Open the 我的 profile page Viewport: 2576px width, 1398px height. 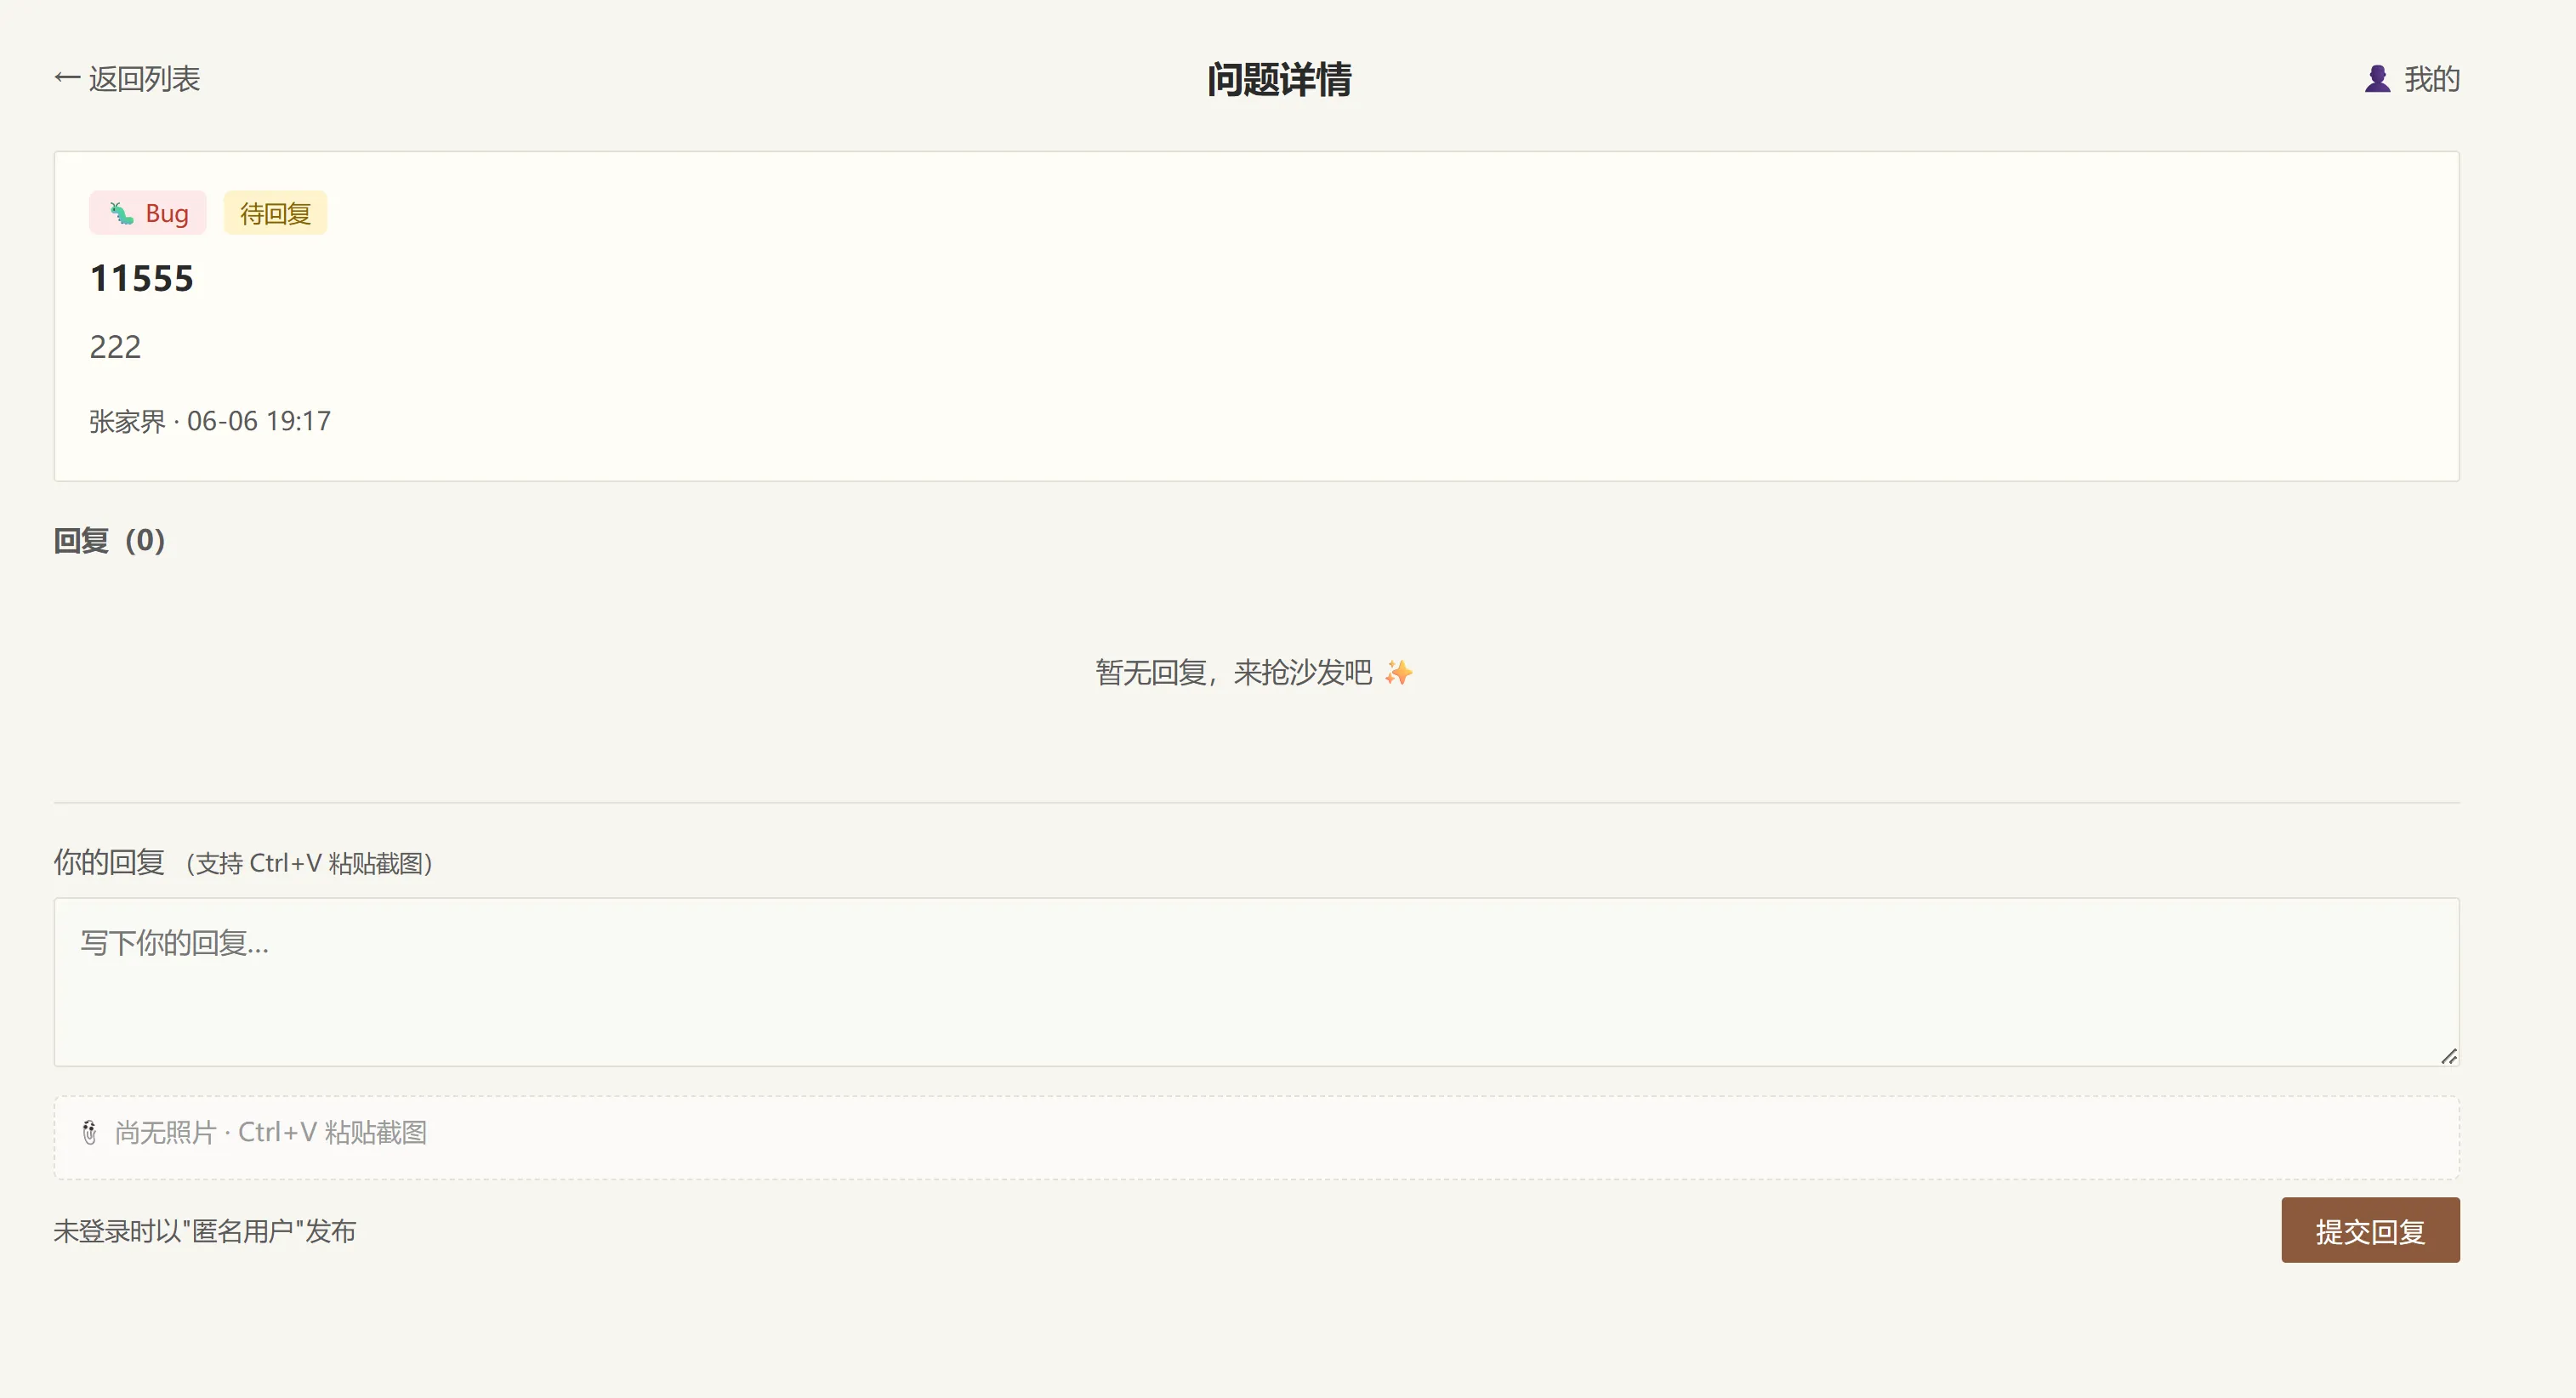[x=2411, y=79]
